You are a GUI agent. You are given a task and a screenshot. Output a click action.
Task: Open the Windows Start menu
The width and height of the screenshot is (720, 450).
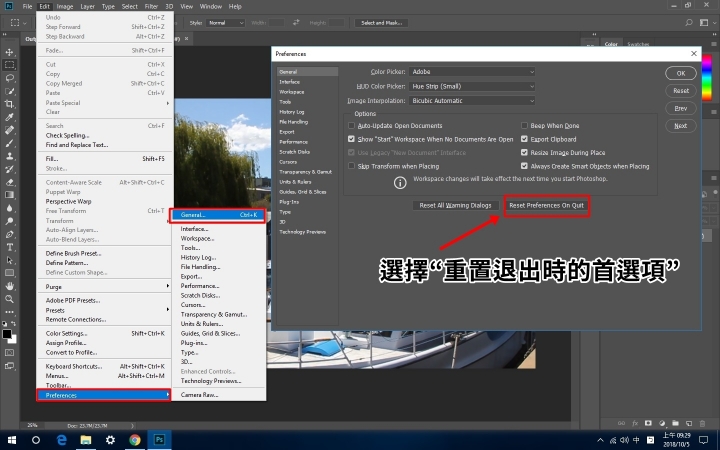11,440
